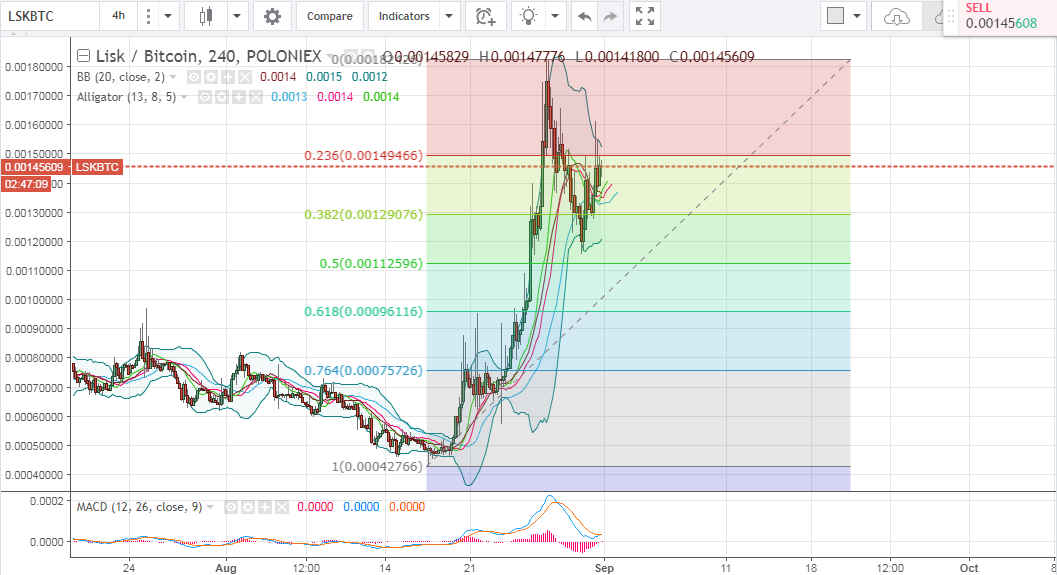1057x575 pixels.
Task: Open the BB (20, close, 2) dropdown arrow
Action: click(x=173, y=78)
